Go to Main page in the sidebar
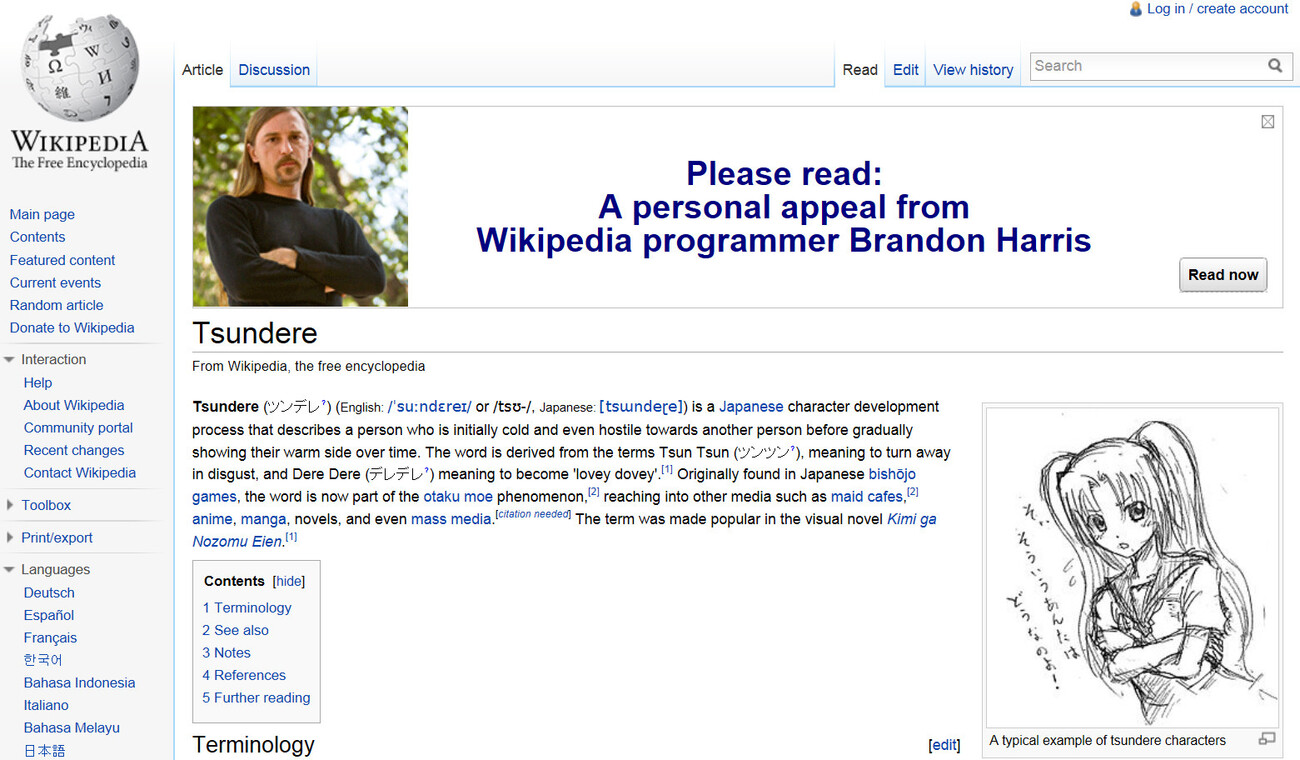Viewport: 1300px width, 760px height. click(42, 214)
